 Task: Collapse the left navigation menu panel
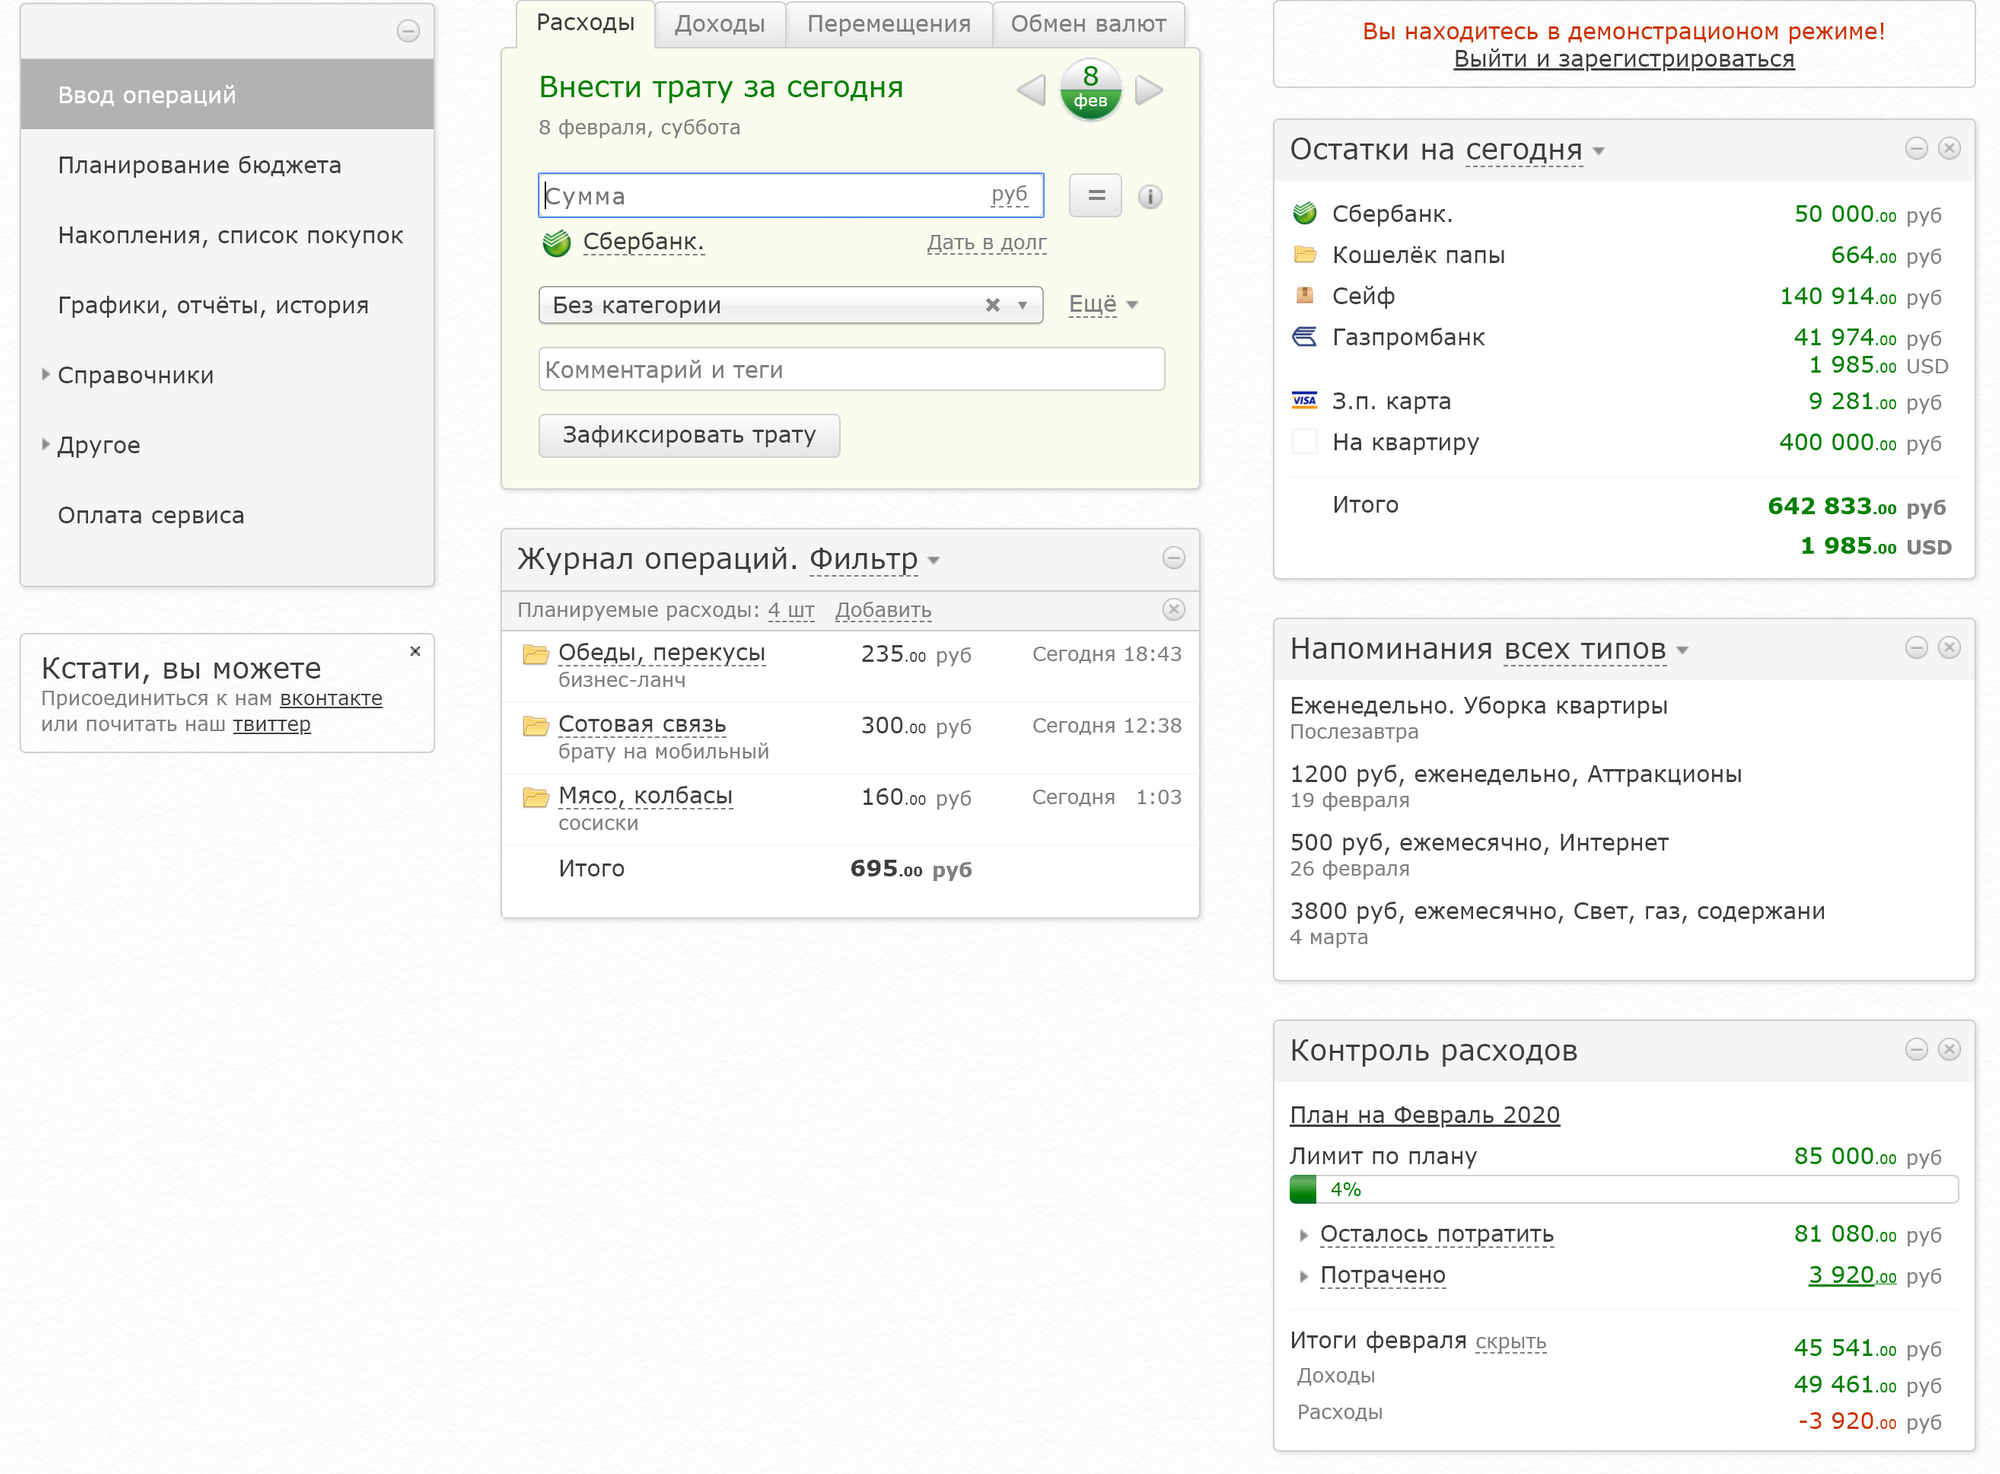pos(408,31)
